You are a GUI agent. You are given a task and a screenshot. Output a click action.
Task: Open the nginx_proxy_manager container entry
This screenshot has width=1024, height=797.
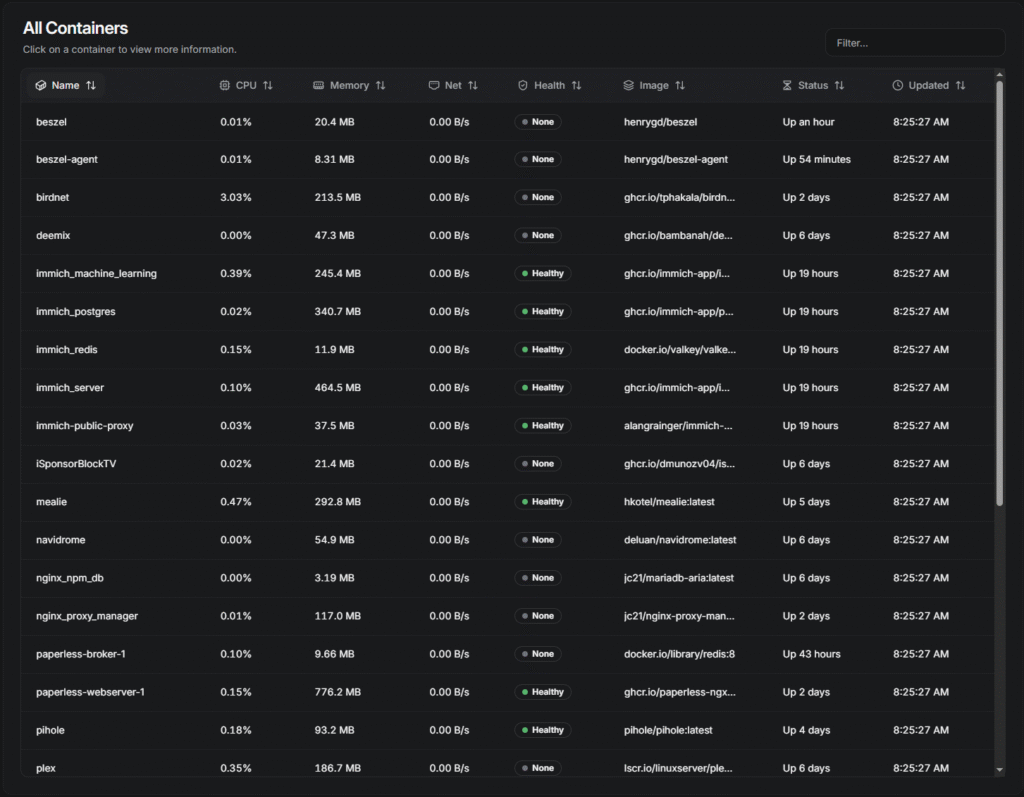point(86,616)
